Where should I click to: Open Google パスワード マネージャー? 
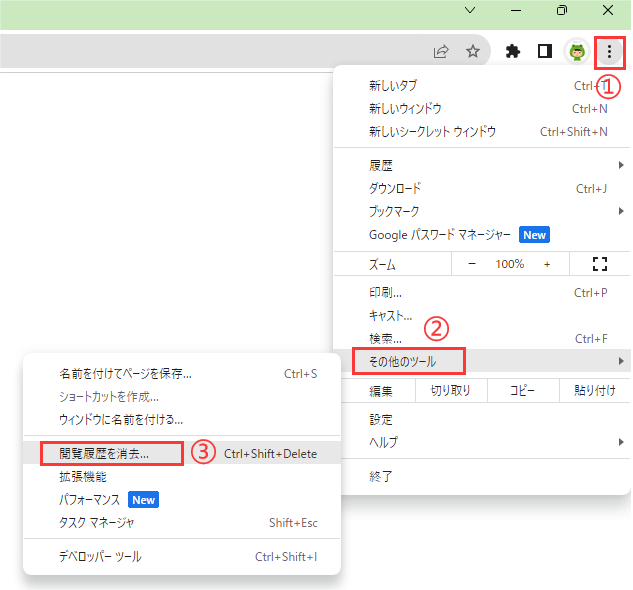click(x=482, y=235)
